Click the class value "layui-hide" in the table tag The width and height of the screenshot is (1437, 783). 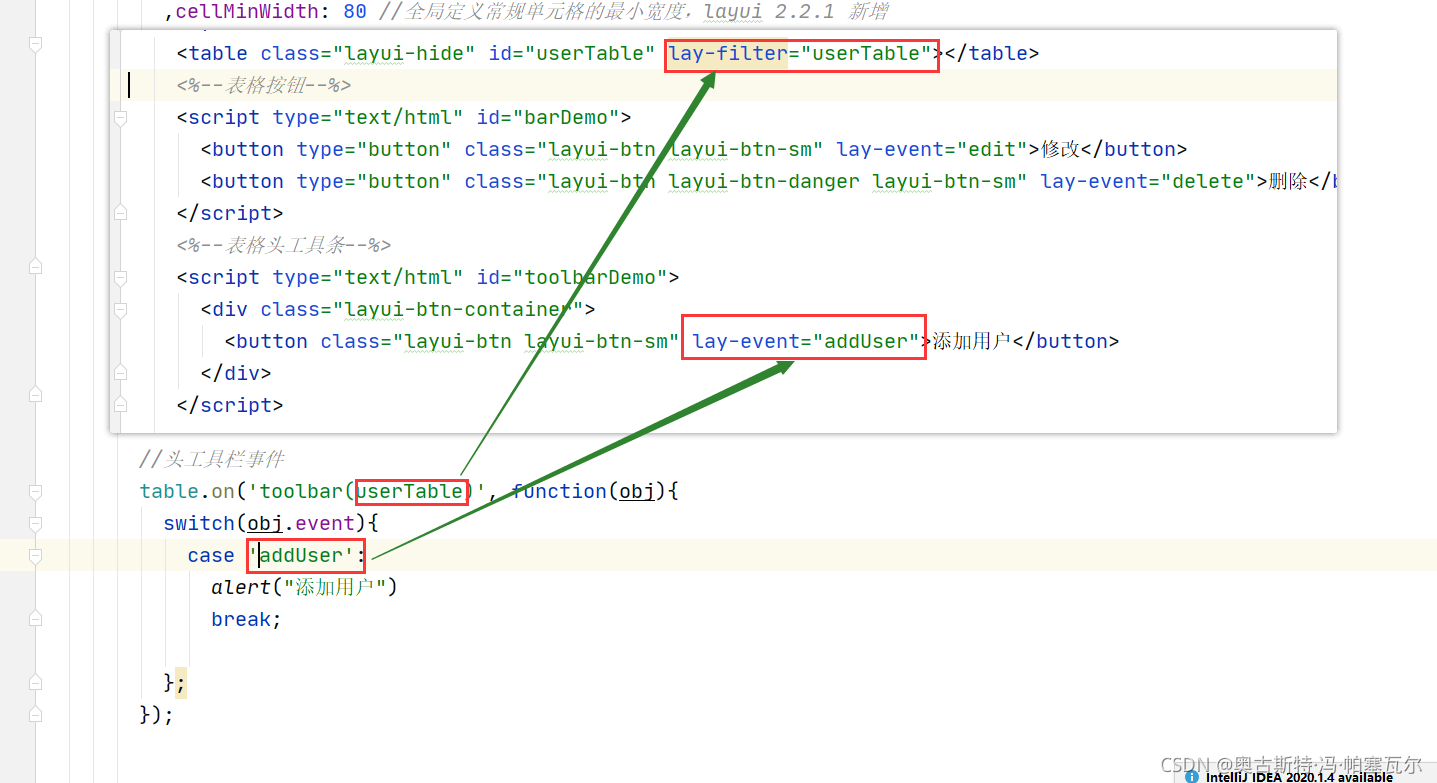[403, 53]
